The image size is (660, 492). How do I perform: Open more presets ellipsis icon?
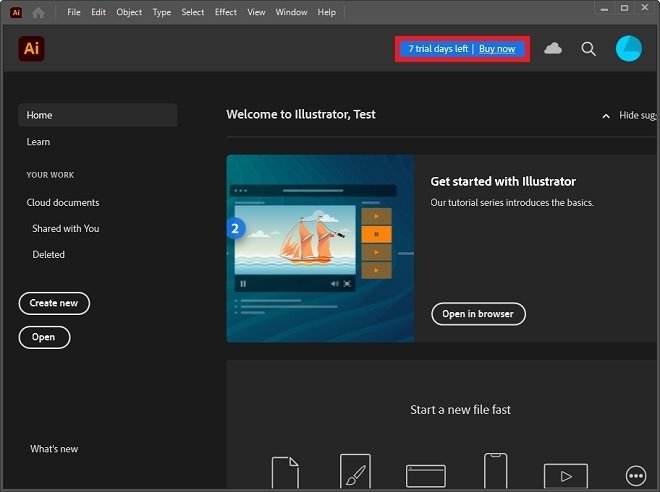coord(636,476)
